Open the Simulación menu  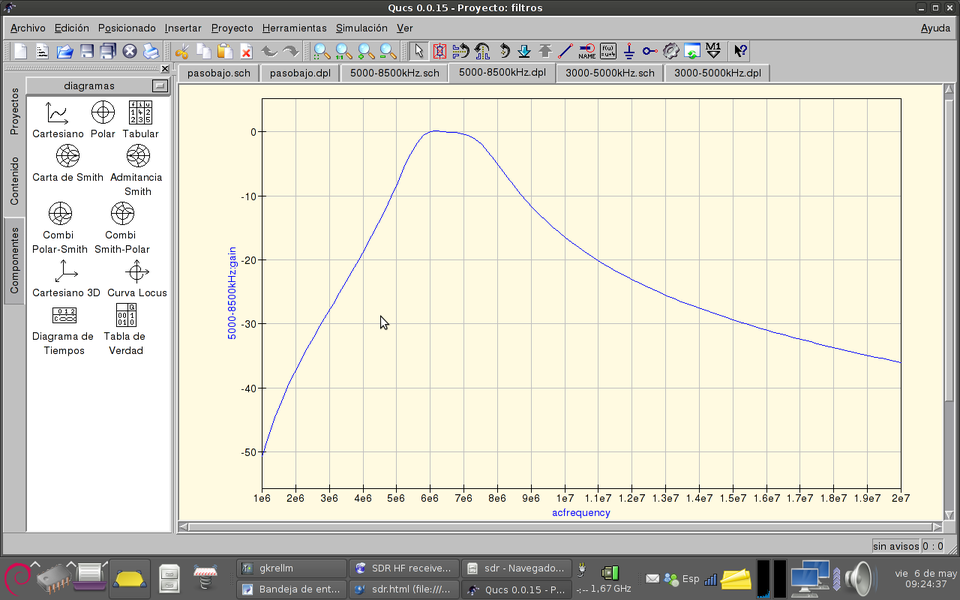click(361, 28)
